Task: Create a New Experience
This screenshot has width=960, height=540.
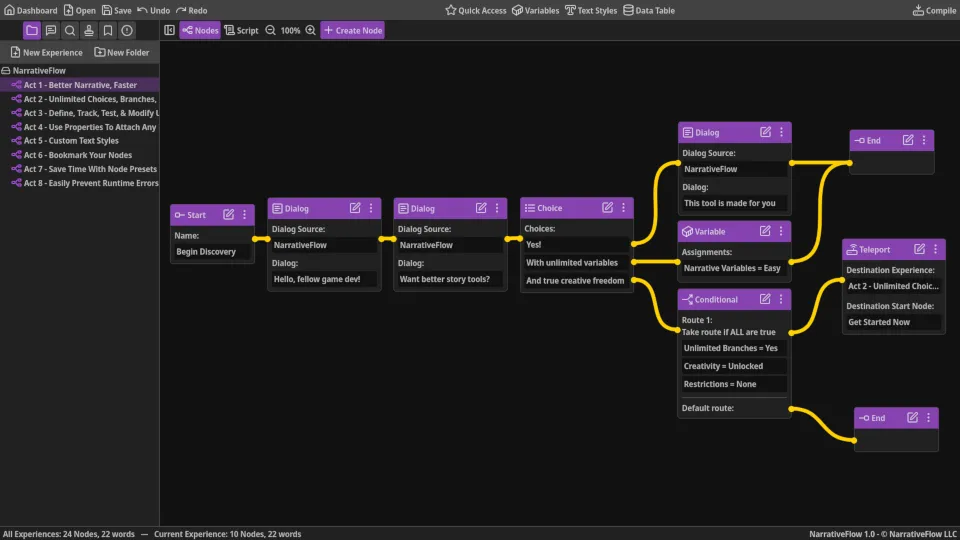Action: [x=47, y=52]
